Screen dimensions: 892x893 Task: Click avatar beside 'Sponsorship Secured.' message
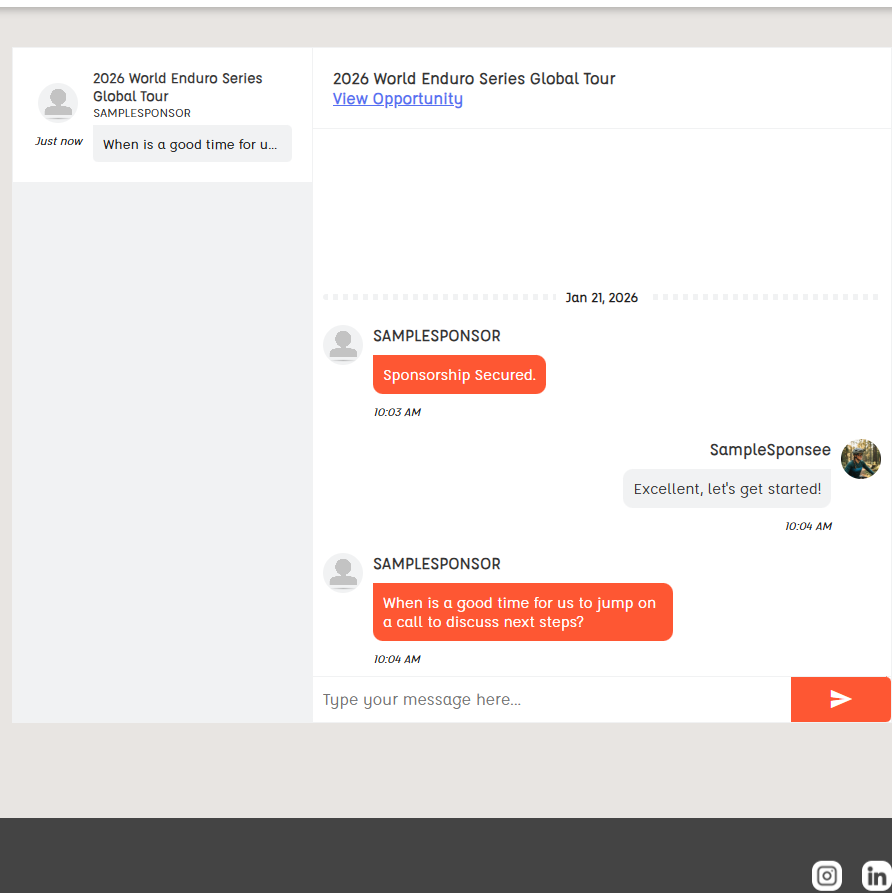(x=343, y=345)
